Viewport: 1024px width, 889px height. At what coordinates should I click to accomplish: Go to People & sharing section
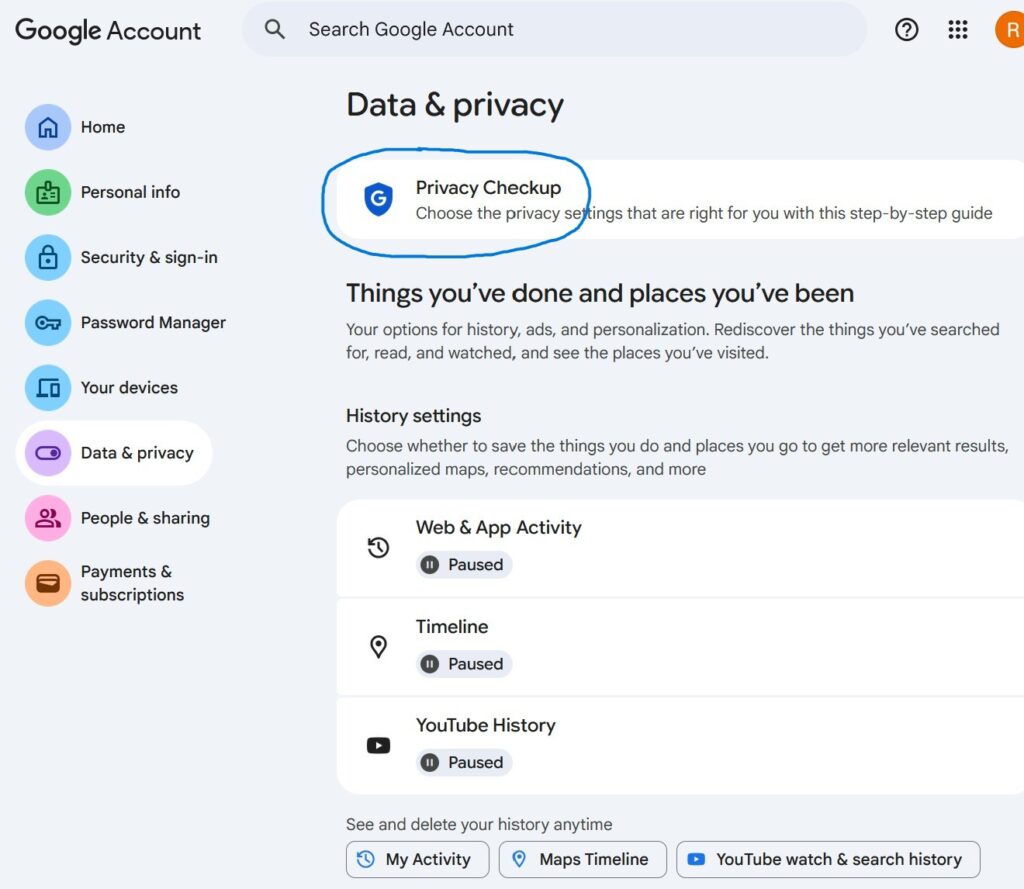(145, 518)
